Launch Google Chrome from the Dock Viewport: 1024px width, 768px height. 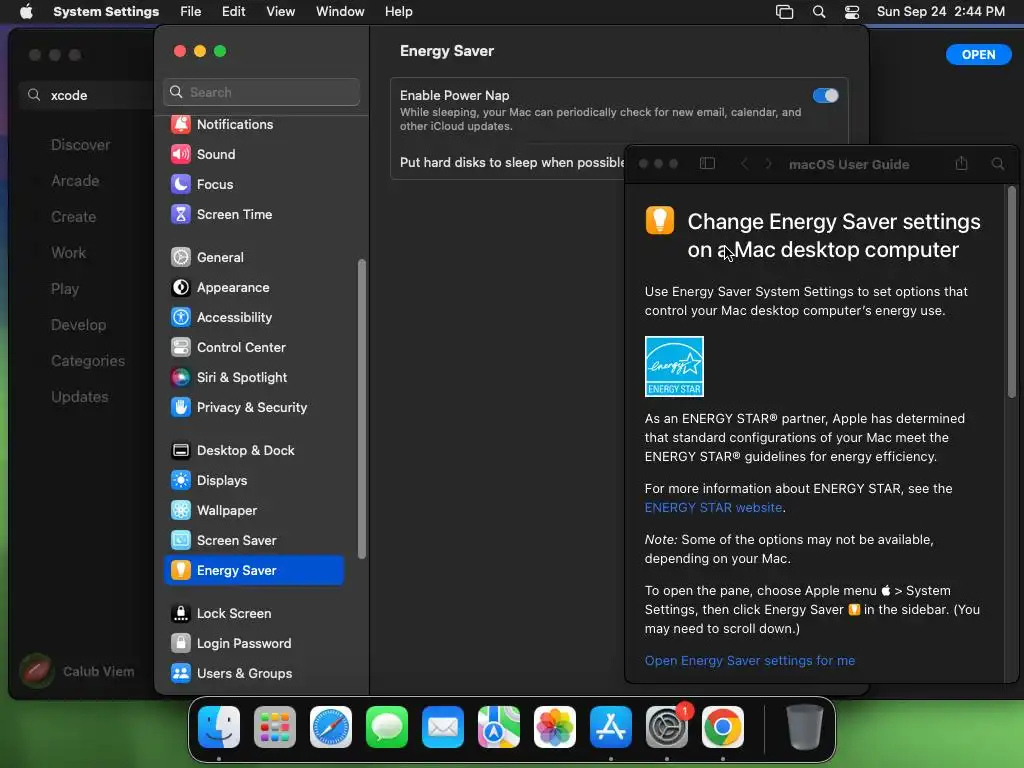pyautogui.click(x=723, y=727)
